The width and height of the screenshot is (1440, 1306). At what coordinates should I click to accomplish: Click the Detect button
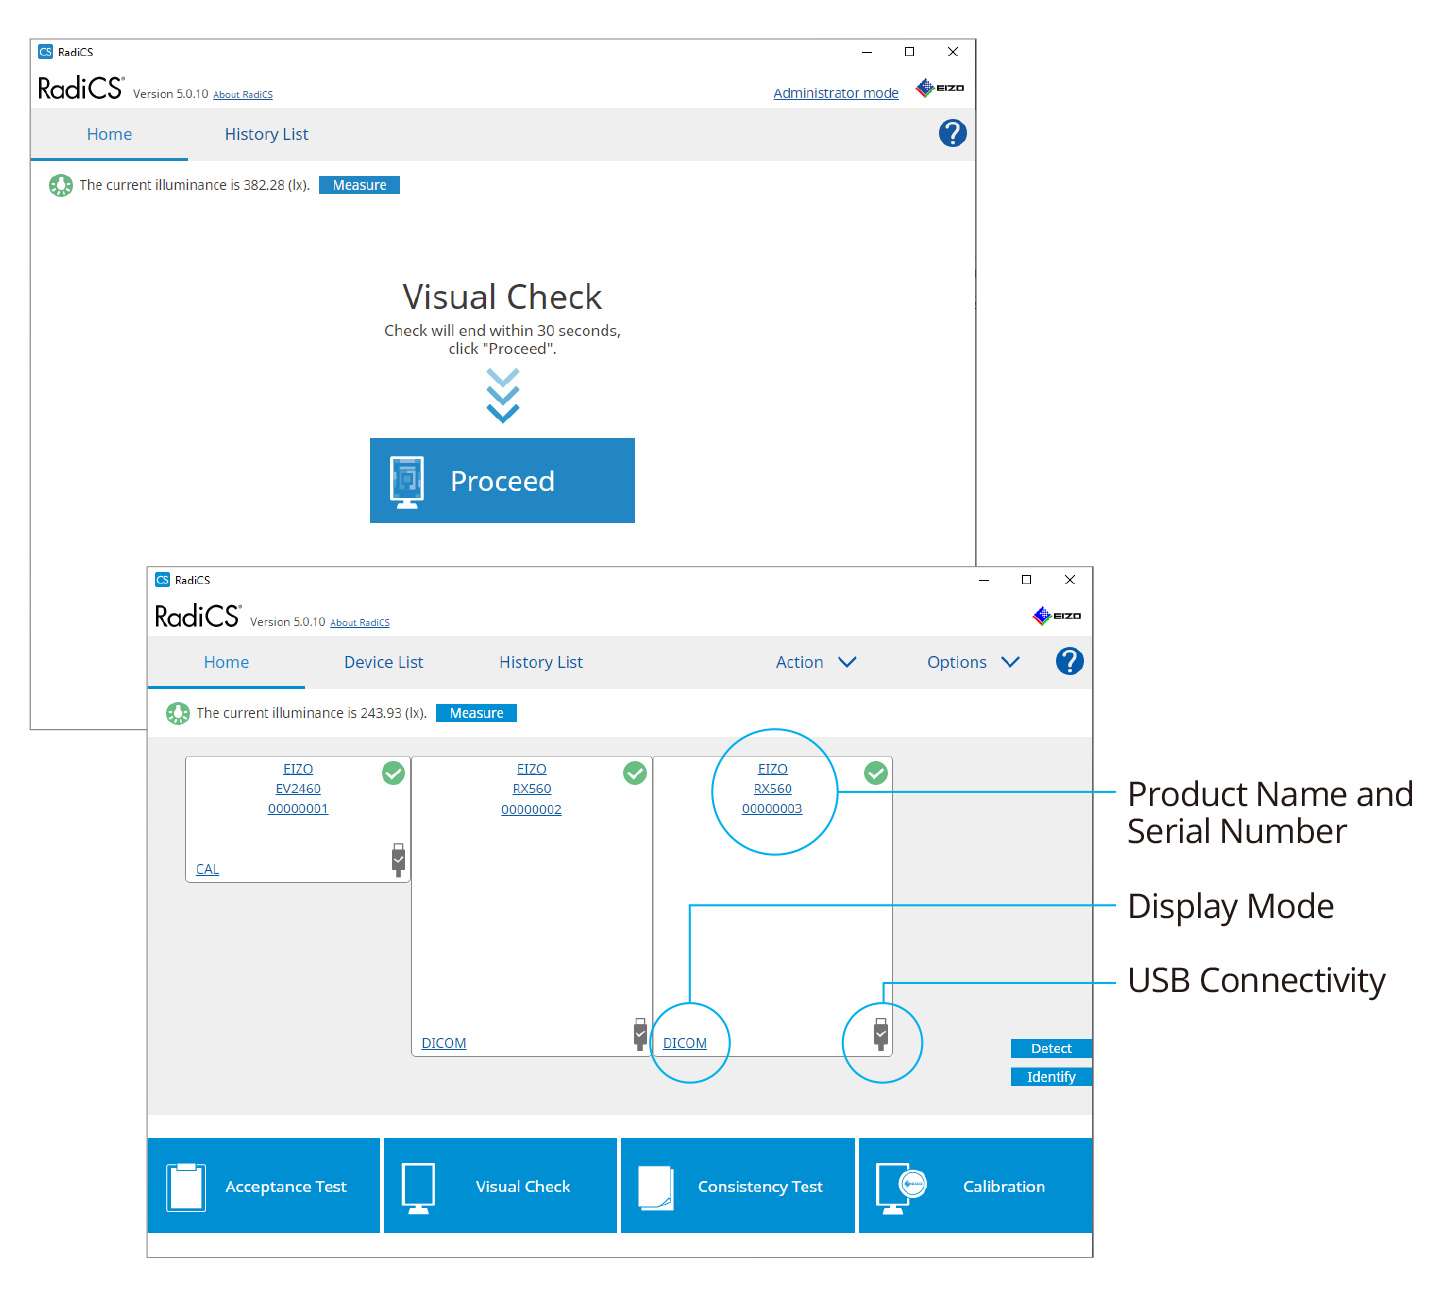click(x=1051, y=1048)
